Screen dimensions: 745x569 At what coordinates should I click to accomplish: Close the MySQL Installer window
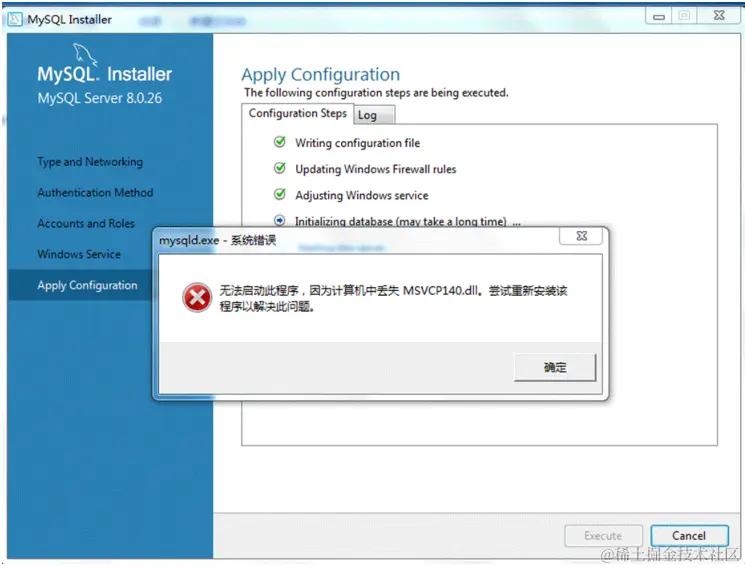click(719, 16)
